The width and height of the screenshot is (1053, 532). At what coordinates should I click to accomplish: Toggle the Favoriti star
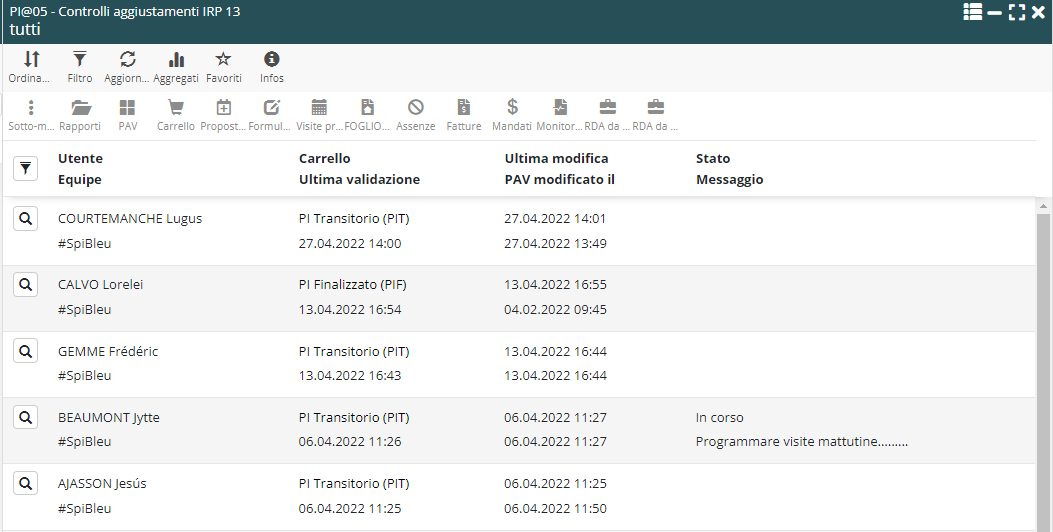click(x=224, y=67)
